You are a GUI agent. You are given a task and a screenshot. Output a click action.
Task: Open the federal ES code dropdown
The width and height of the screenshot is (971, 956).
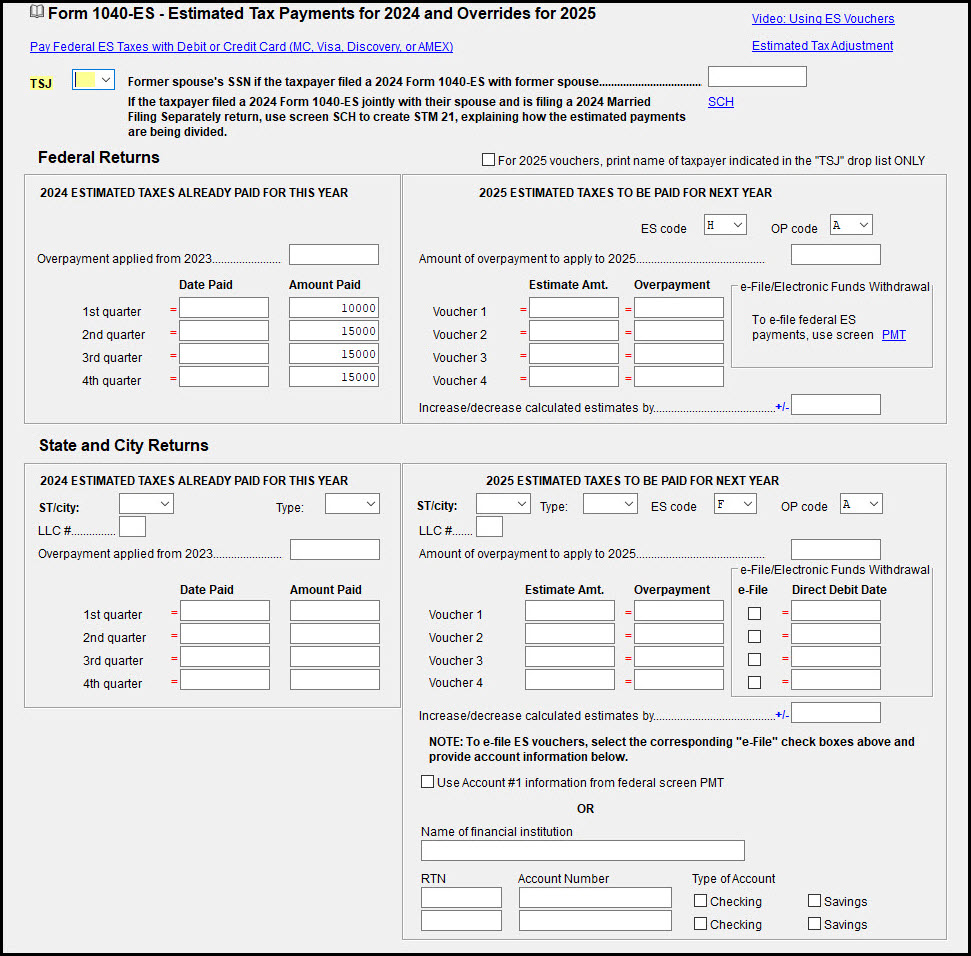[x=725, y=225]
